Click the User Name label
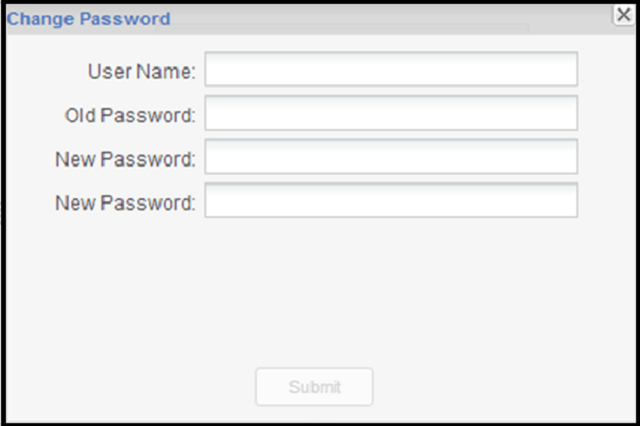Viewport: 640px width, 426px height. (x=142, y=71)
